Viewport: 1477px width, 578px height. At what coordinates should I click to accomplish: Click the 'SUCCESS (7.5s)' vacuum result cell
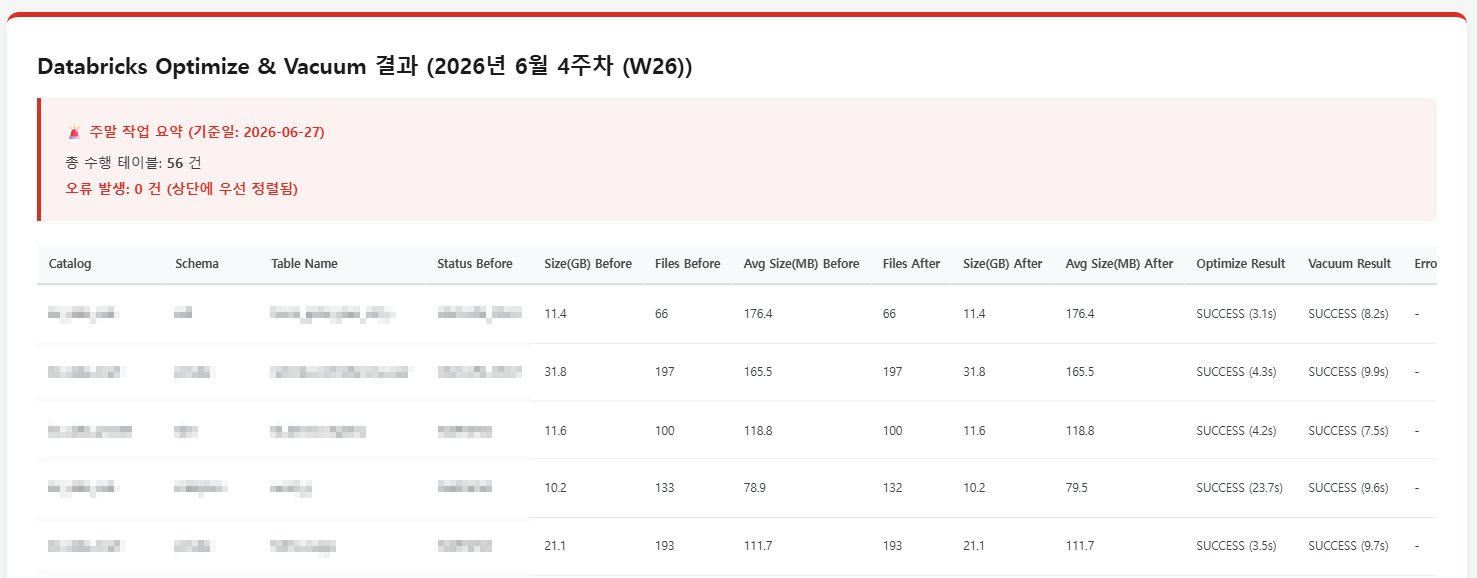(1348, 431)
